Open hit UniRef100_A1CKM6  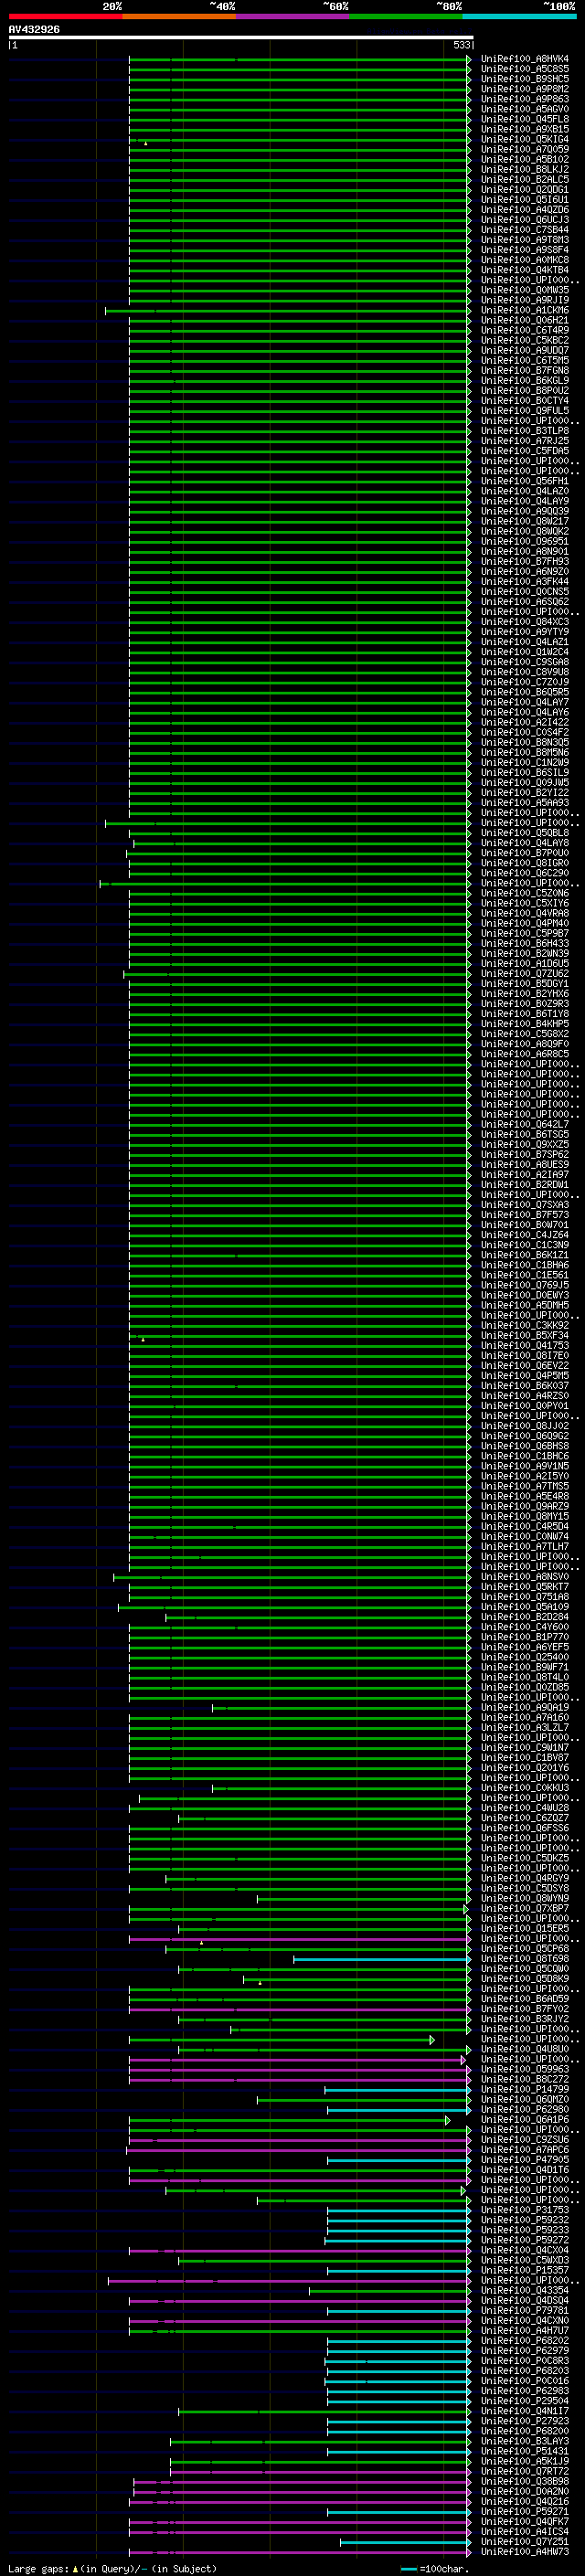[x=525, y=310]
